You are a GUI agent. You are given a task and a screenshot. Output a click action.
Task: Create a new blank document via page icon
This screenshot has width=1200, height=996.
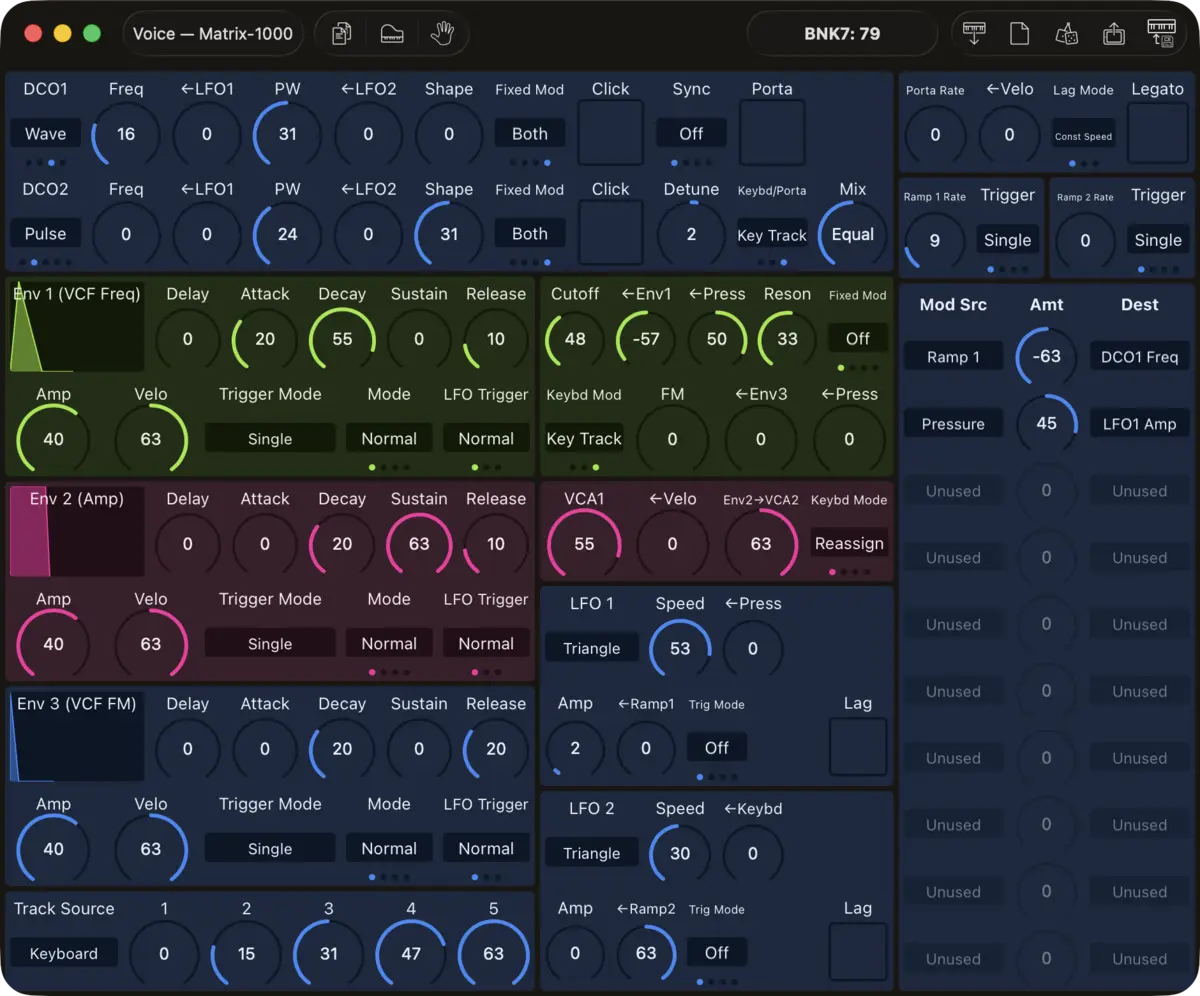point(1019,34)
